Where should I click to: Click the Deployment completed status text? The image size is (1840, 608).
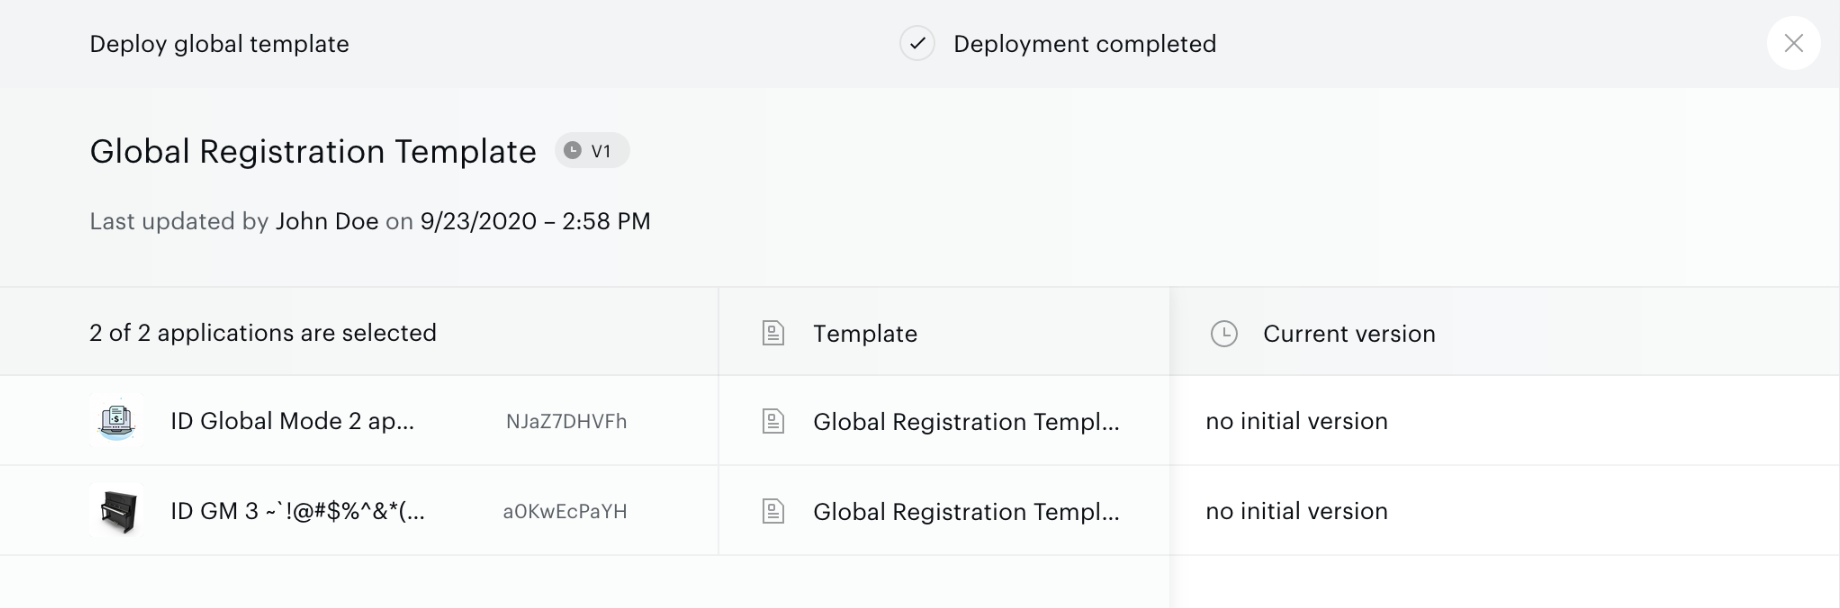tap(1085, 44)
